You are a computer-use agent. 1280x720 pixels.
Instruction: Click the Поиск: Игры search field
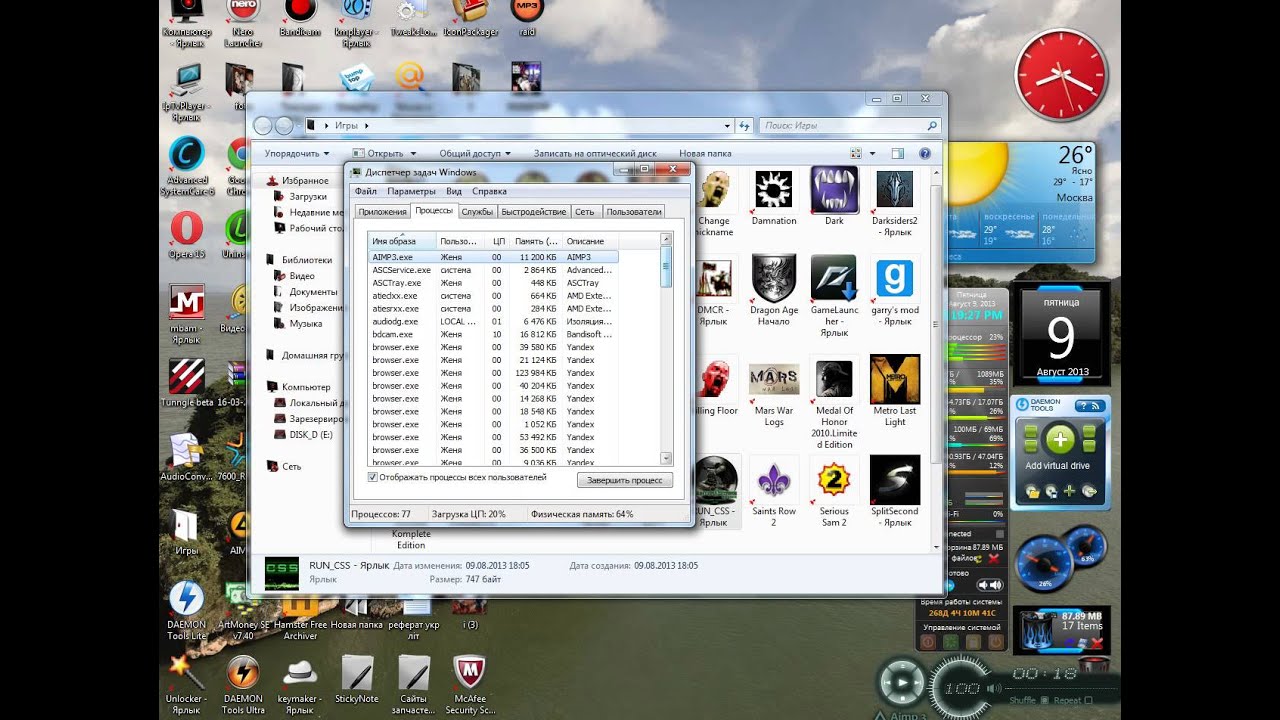848,126
